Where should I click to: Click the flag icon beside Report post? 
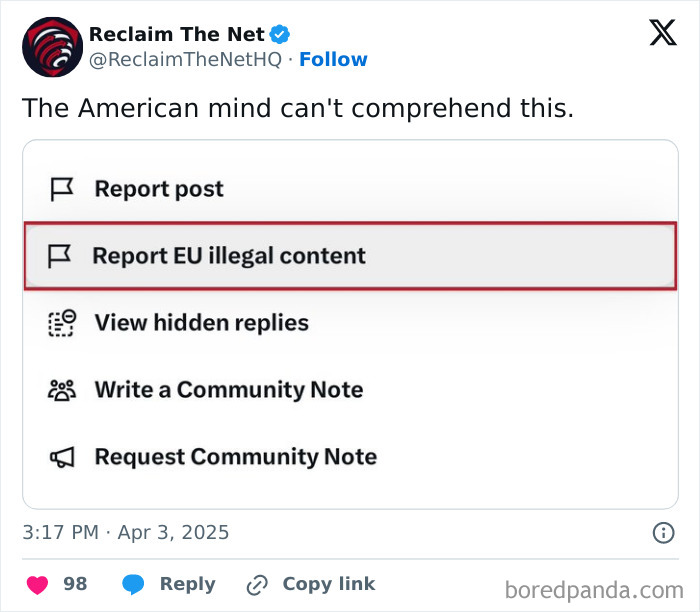click(62, 189)
